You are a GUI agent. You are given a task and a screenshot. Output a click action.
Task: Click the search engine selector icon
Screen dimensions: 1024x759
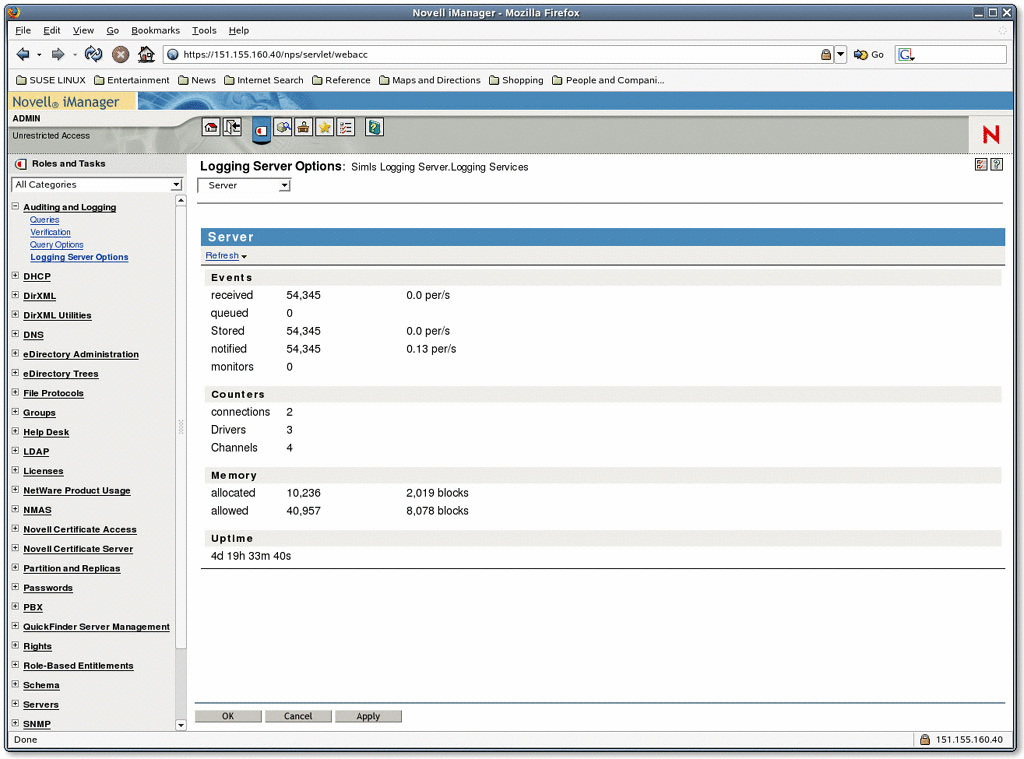[906, 55]
